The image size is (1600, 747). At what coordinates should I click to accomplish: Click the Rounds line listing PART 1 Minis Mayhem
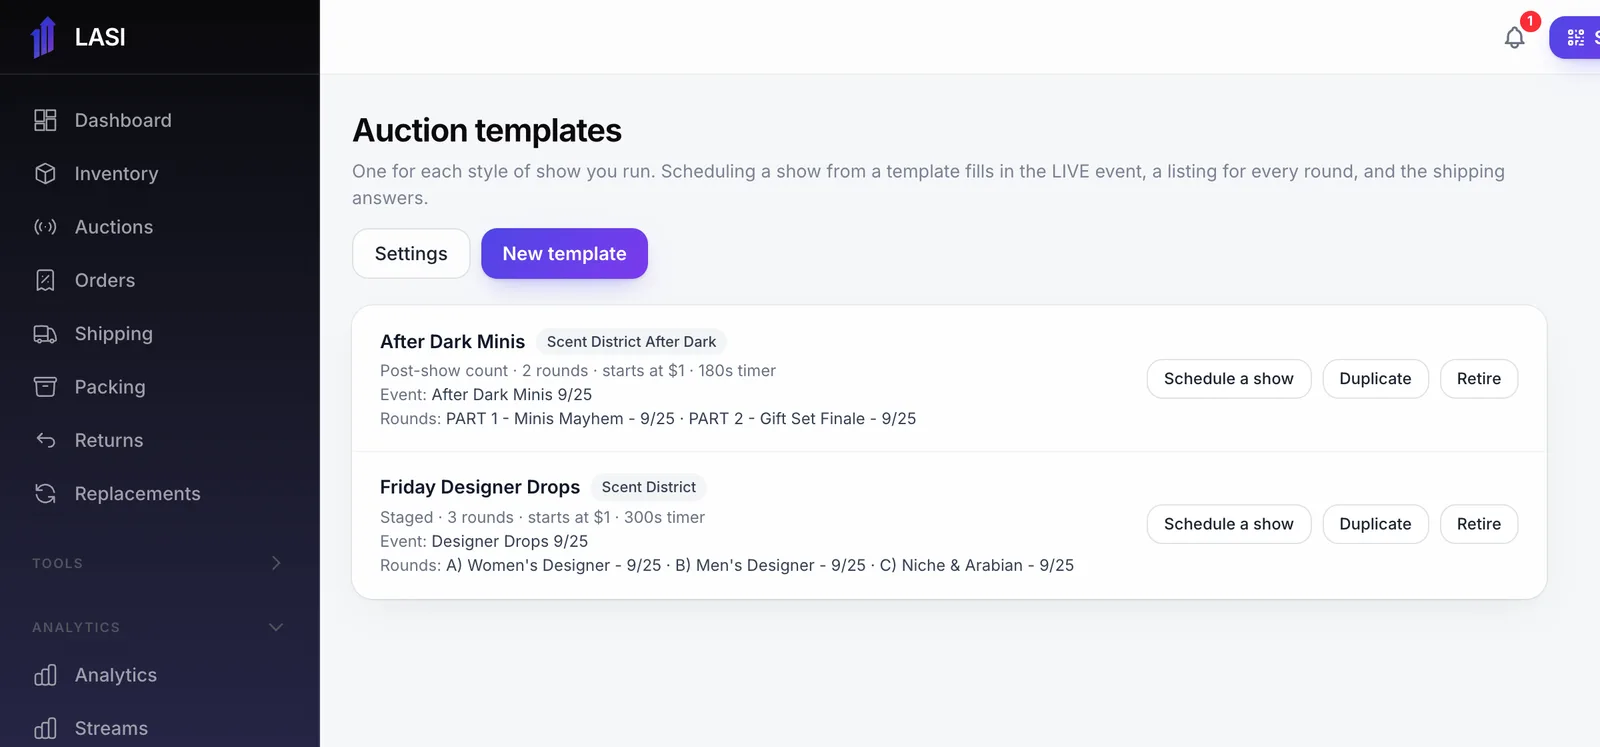pos(648,419)
